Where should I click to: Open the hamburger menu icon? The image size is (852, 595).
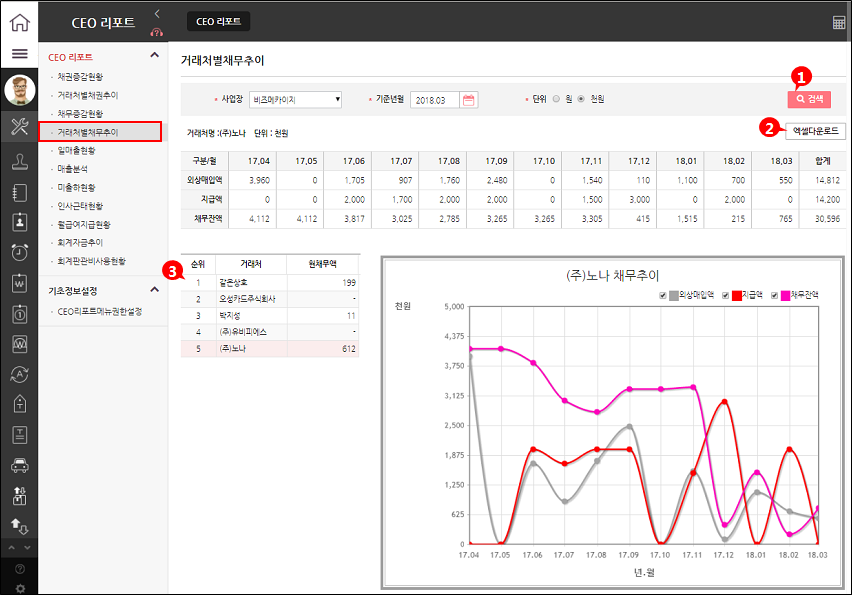19,54
